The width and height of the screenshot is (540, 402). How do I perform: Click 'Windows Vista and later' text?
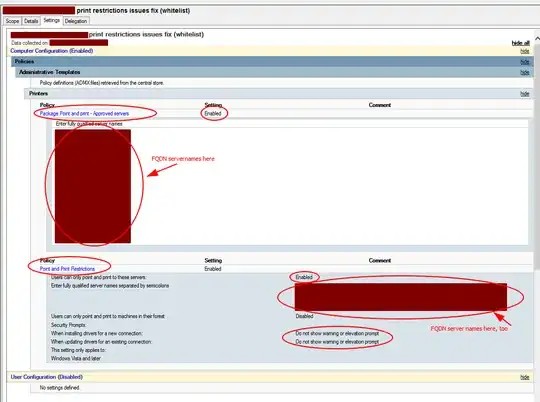76,358
